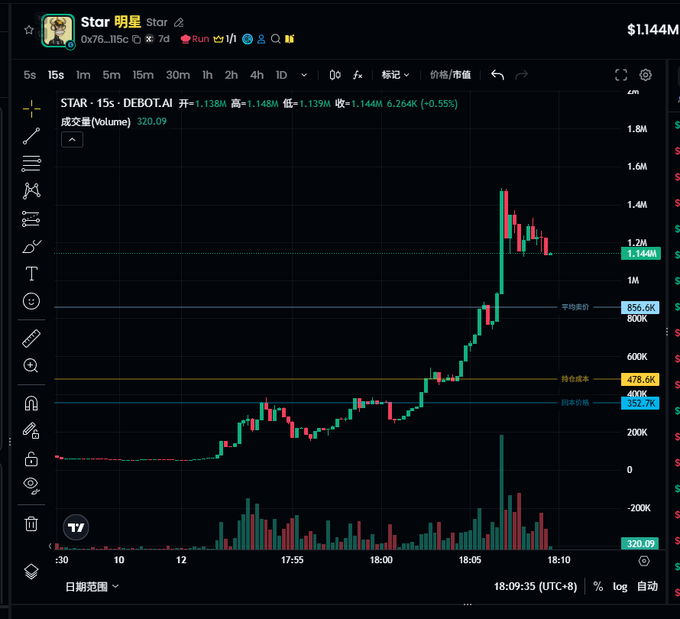The width and height of the screenshot is (680, 619).
Task: Toggle magnet mode snapping
Action: pos(31,403)
